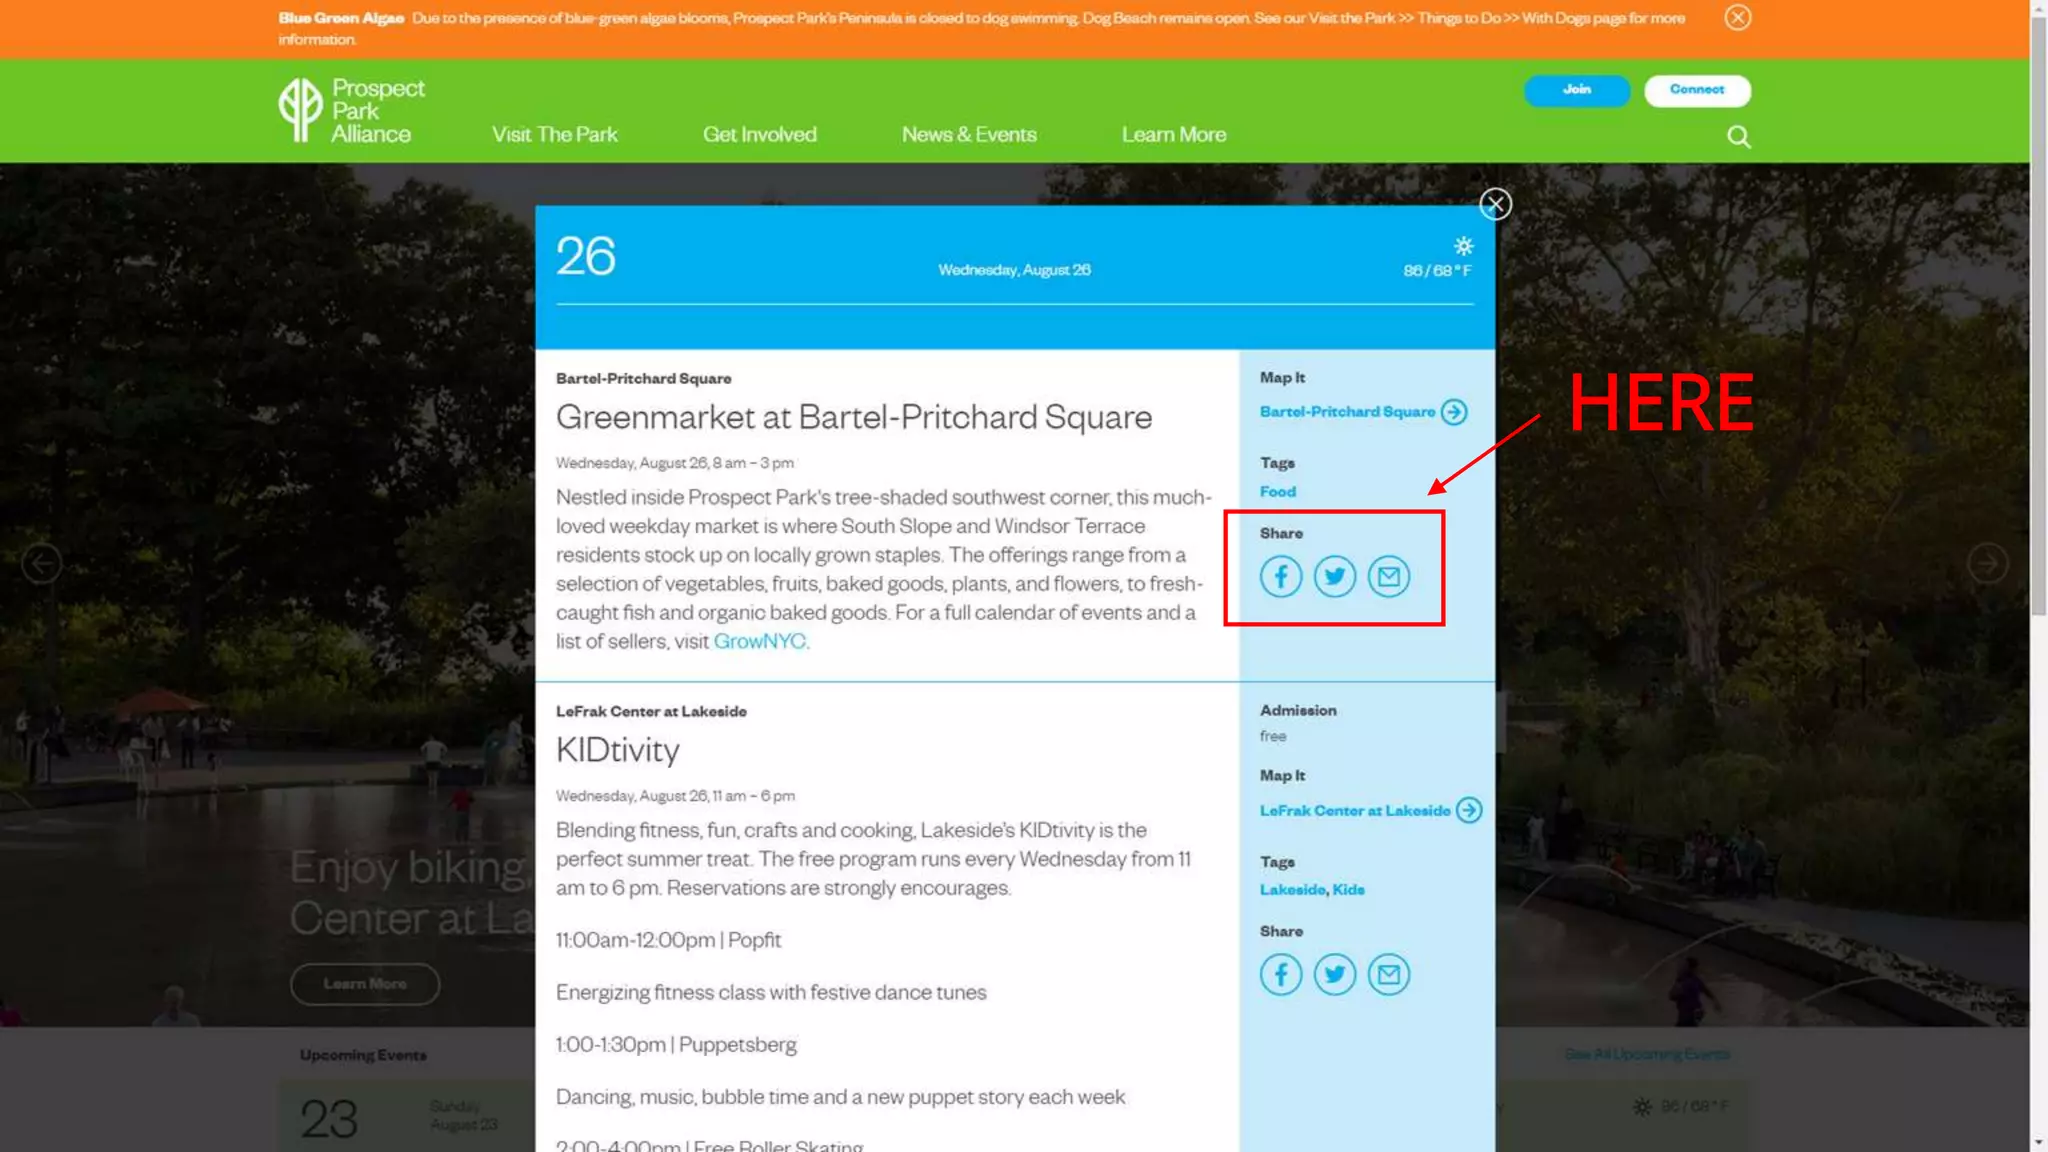Go to next slide arrow
This screenshot has height=1152, width=2048.
[1987, 564]
